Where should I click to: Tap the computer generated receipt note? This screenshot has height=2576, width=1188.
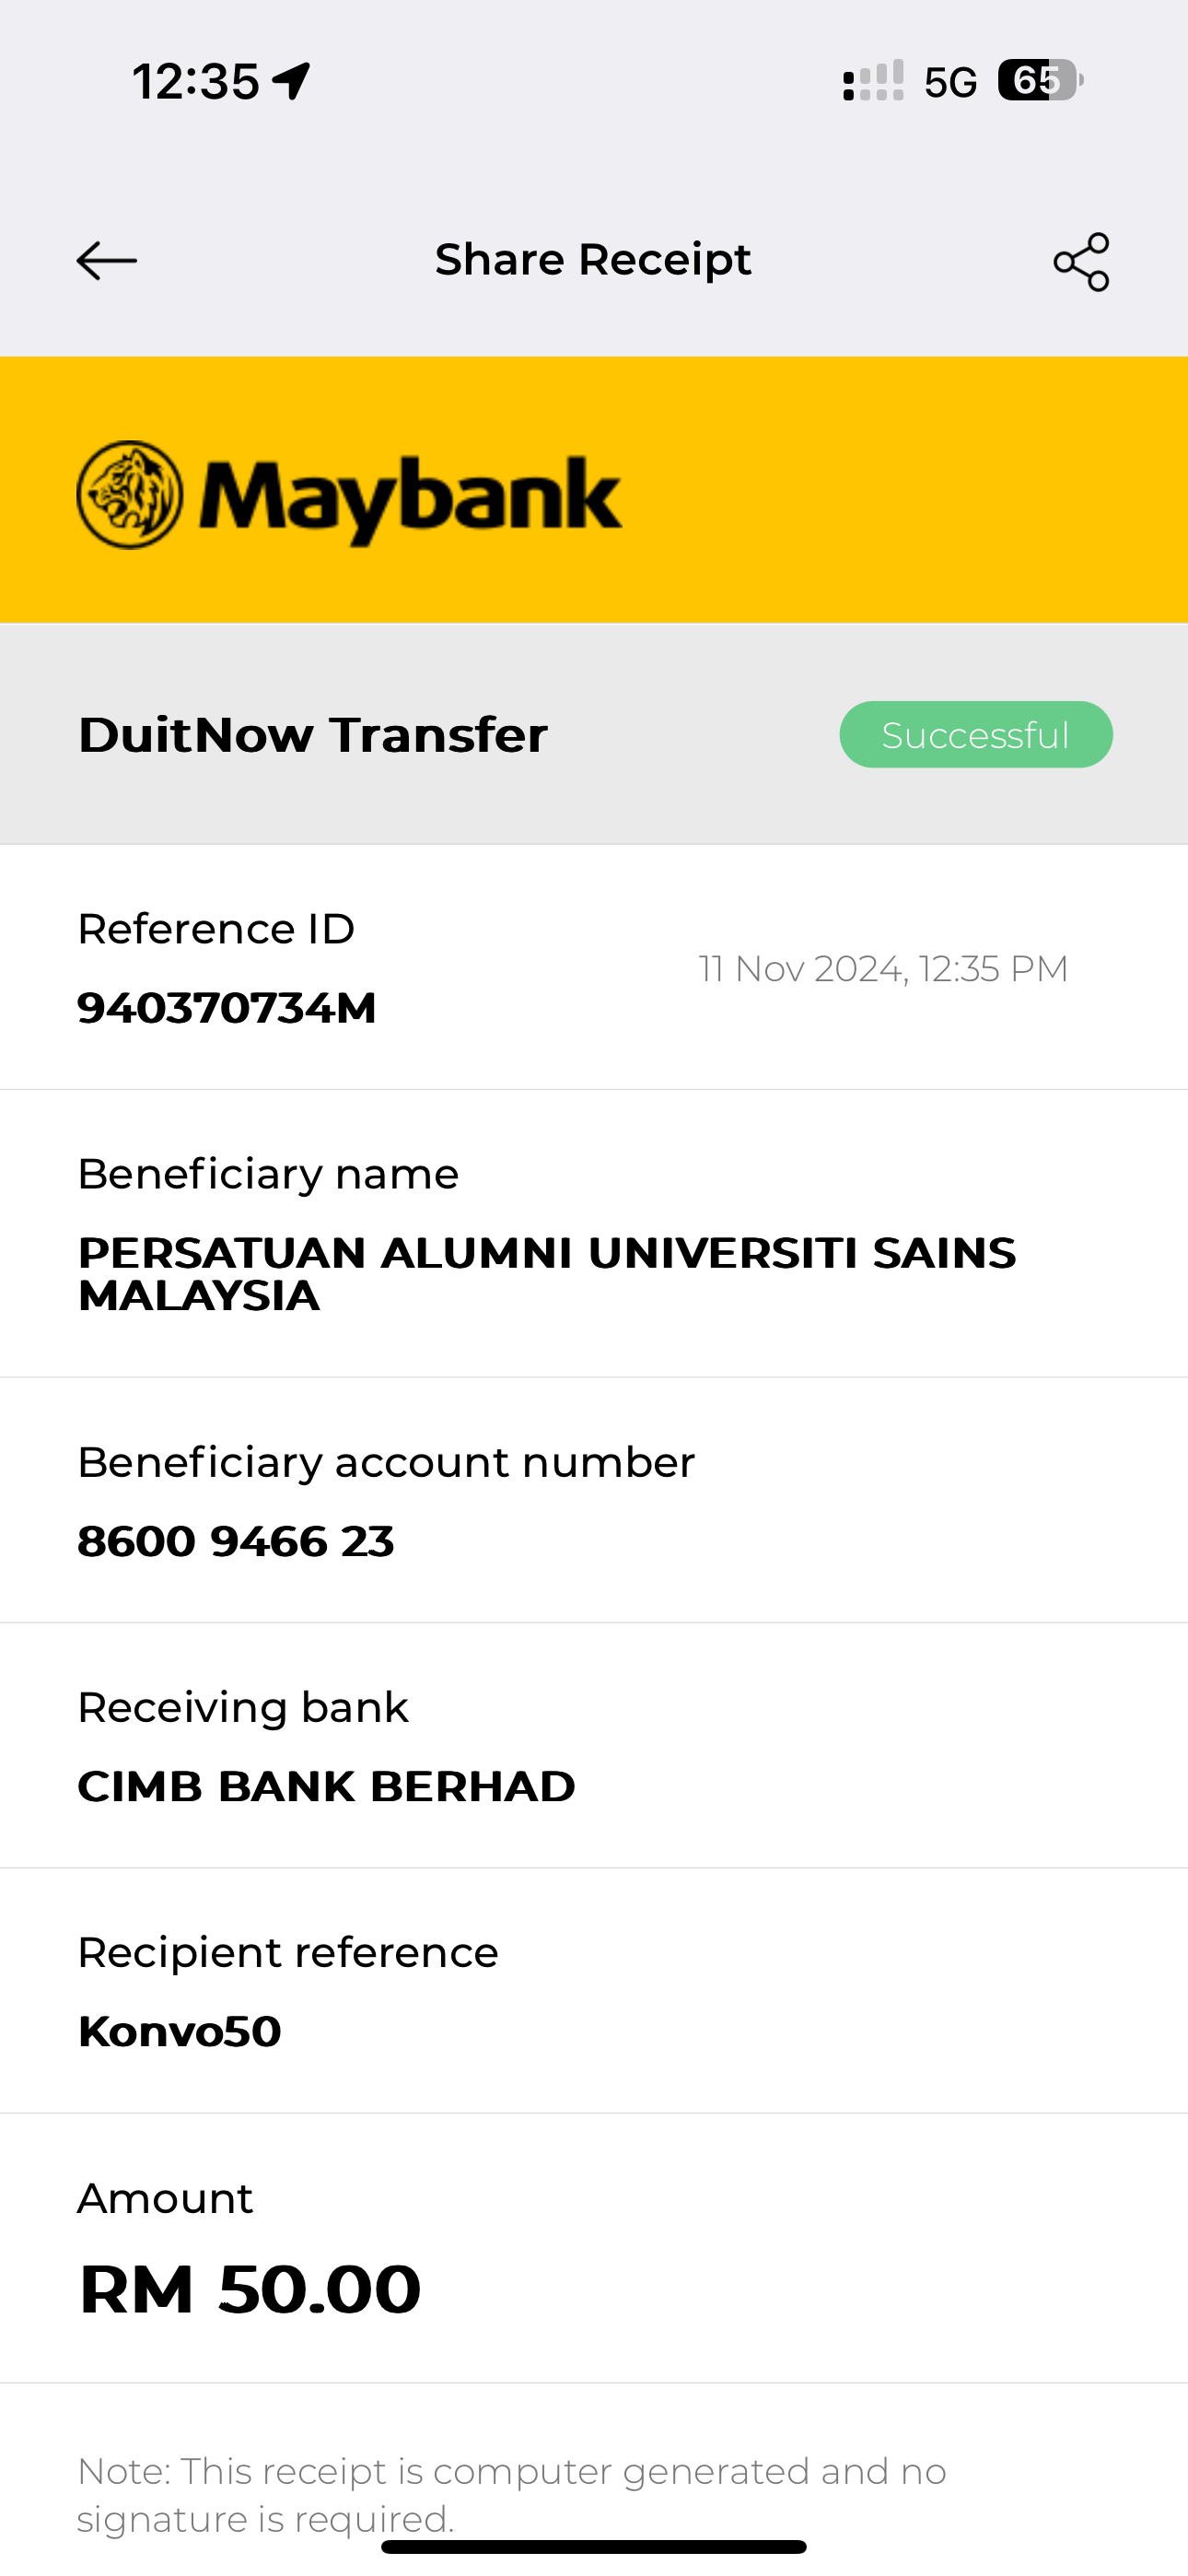click(511, 2494)
